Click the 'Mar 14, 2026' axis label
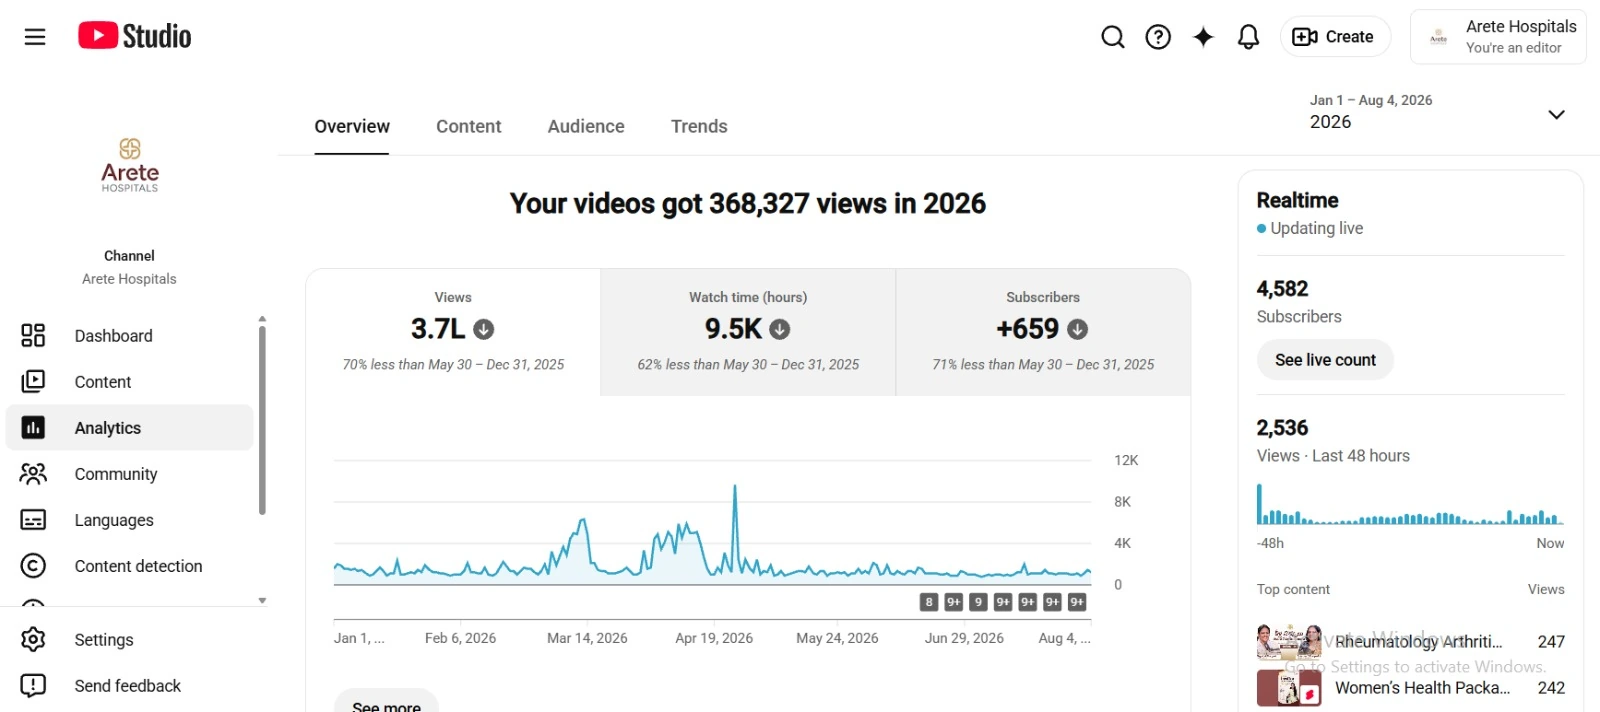 [x=587, y=638]
